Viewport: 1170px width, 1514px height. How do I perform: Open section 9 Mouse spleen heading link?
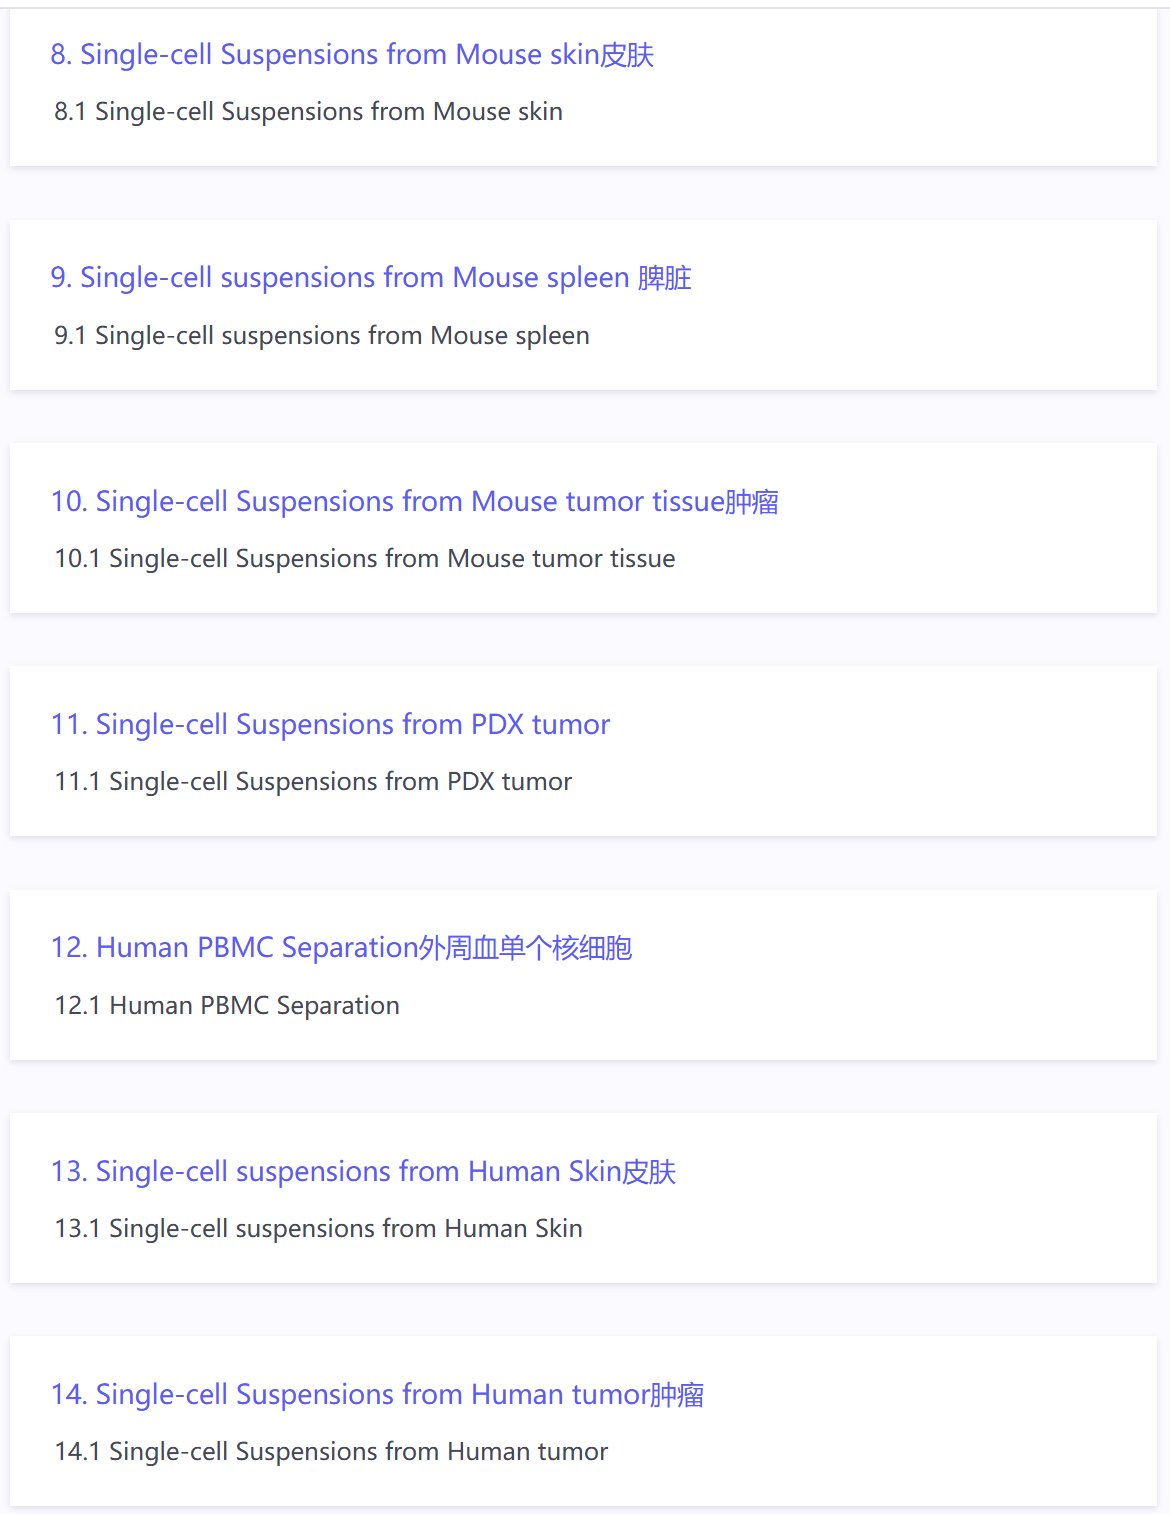(371, 277)
